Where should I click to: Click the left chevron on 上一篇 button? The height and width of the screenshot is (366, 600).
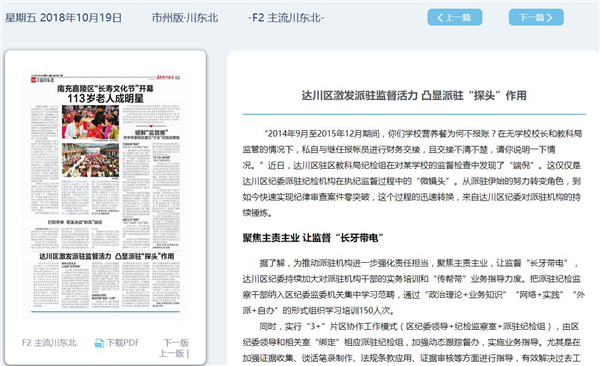[x=440, y=18]
